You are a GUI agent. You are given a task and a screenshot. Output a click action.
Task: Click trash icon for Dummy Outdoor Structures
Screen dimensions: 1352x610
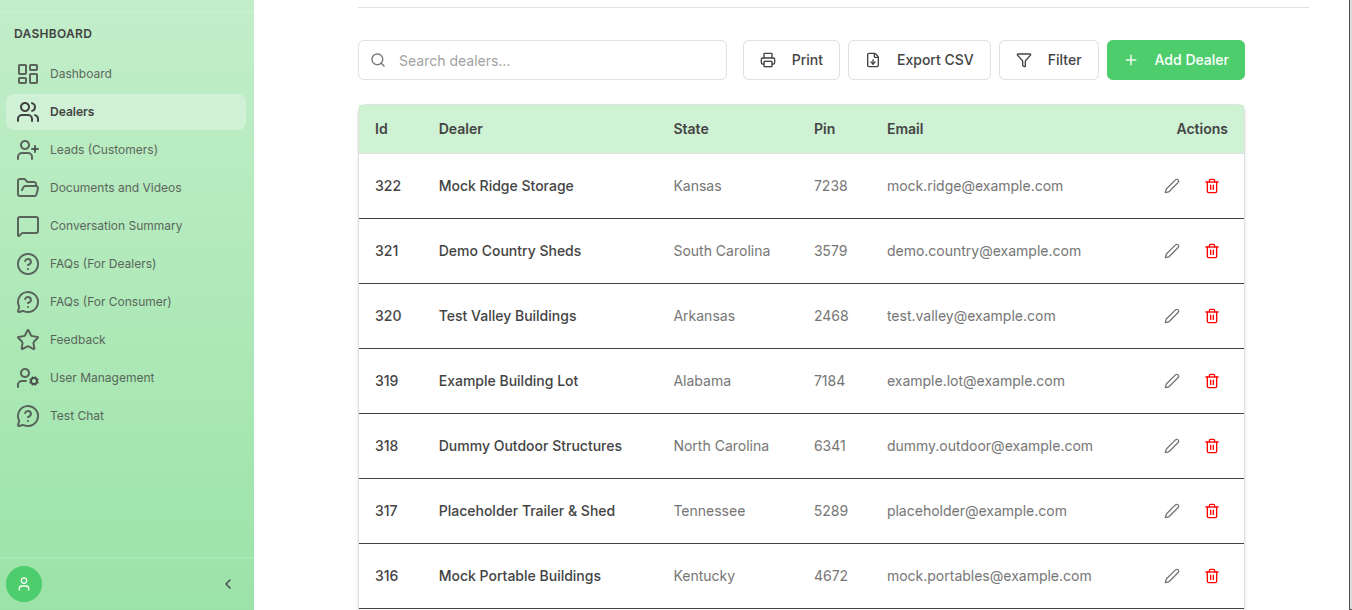(1212, 446)
